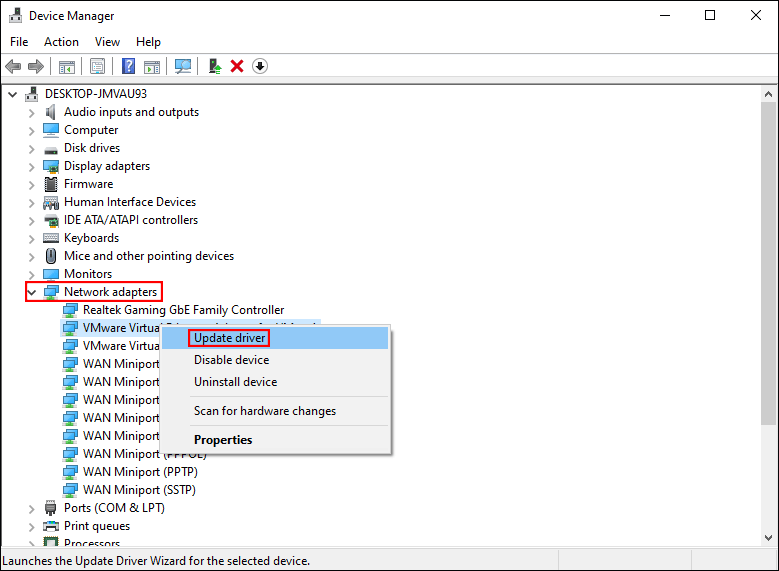Image resolution: width=779 pixels, height=571 pixels.
Task: Select Realtek Gaming GbE Family Controller
Action: [183, 310]
